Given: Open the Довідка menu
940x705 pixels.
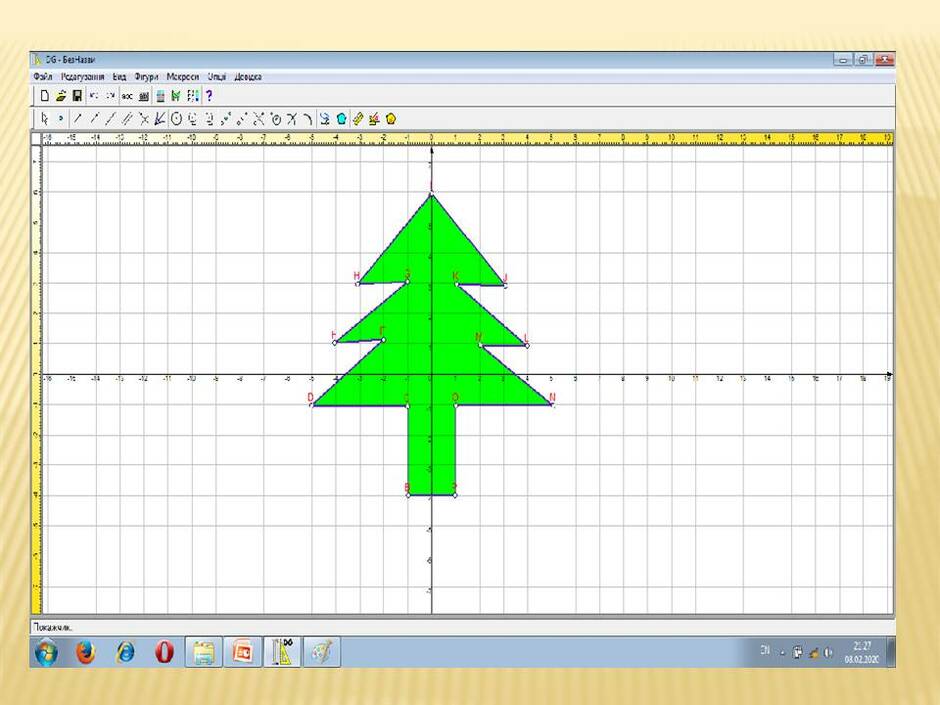Looking at the screenshot, I should (x=248, y=77).
